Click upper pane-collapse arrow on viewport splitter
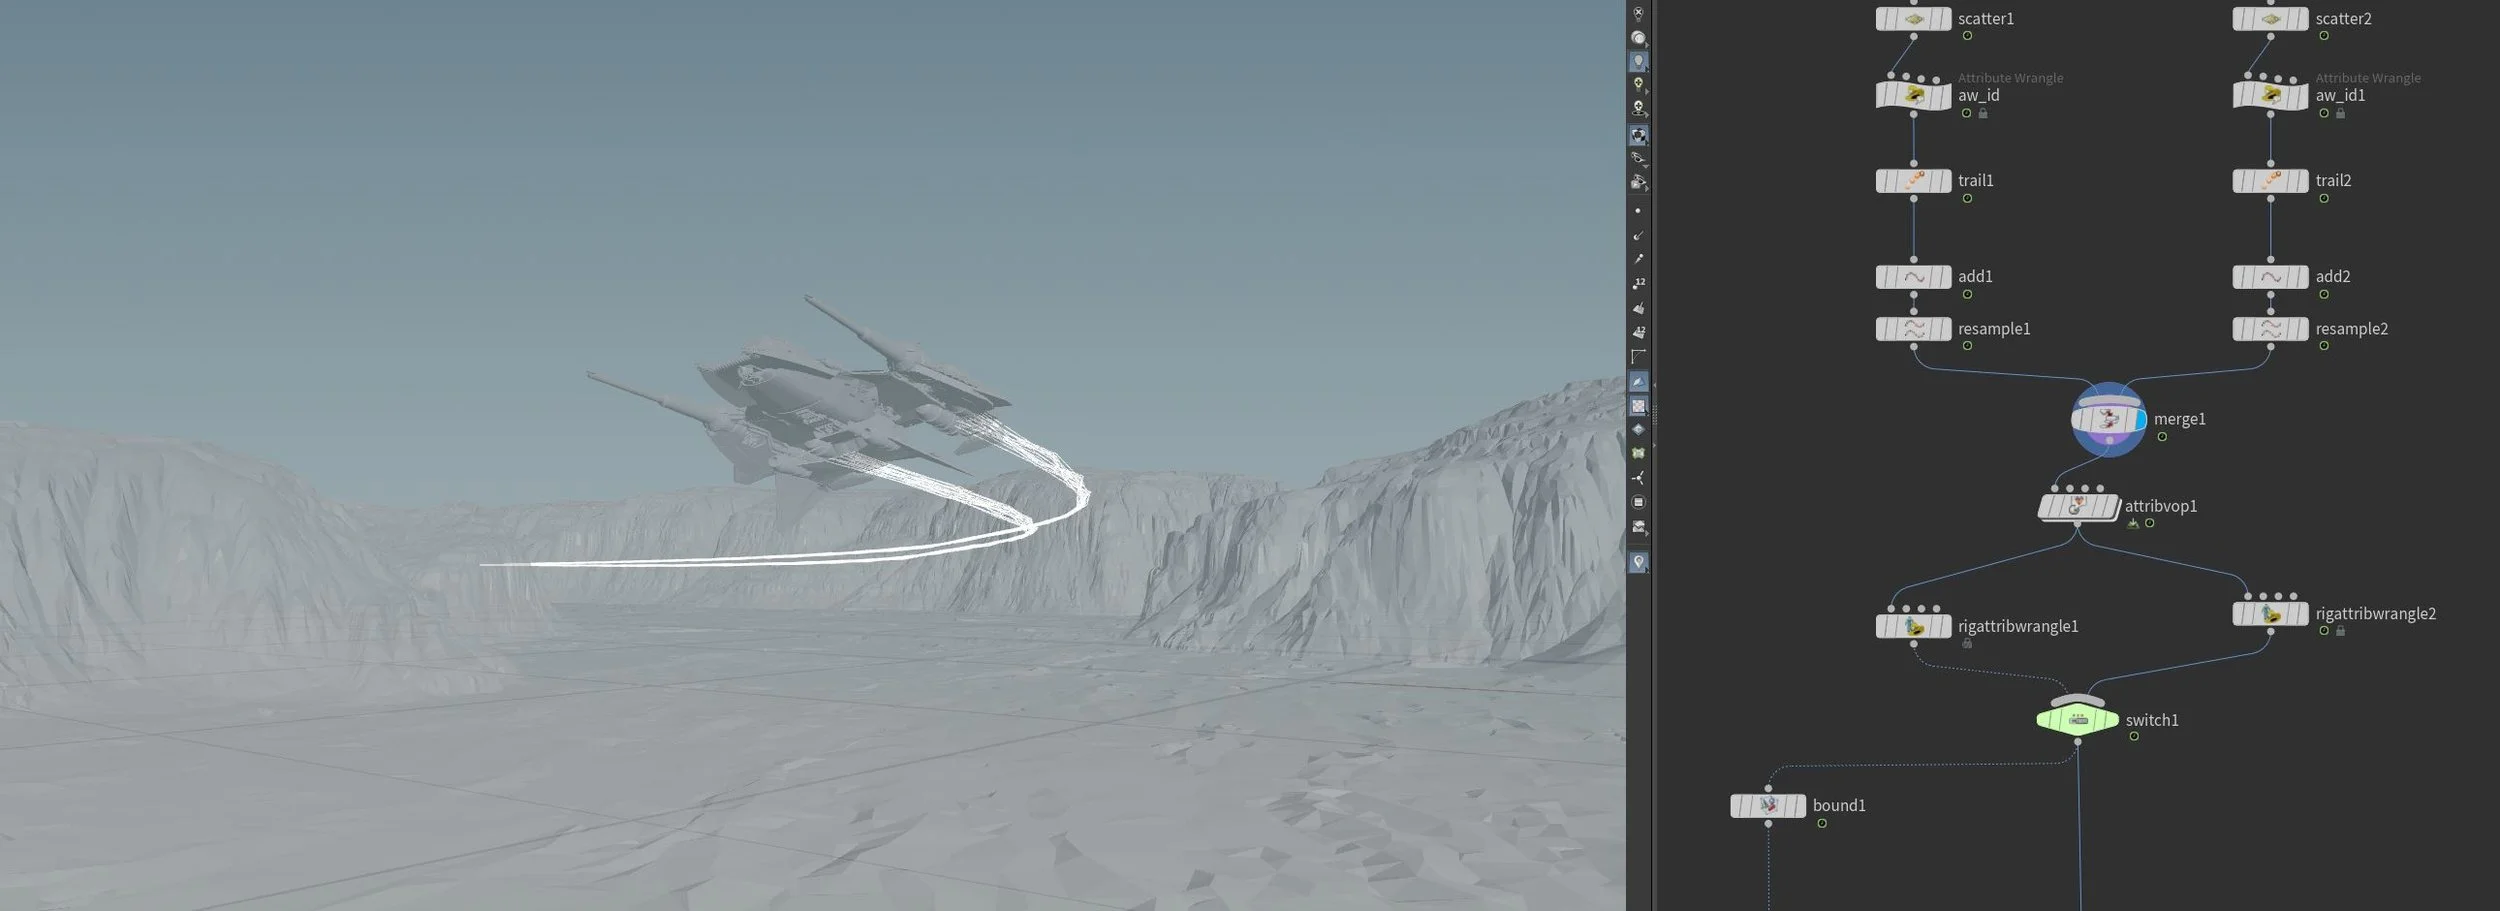The image size is (2500, 911). point(1654,384)
